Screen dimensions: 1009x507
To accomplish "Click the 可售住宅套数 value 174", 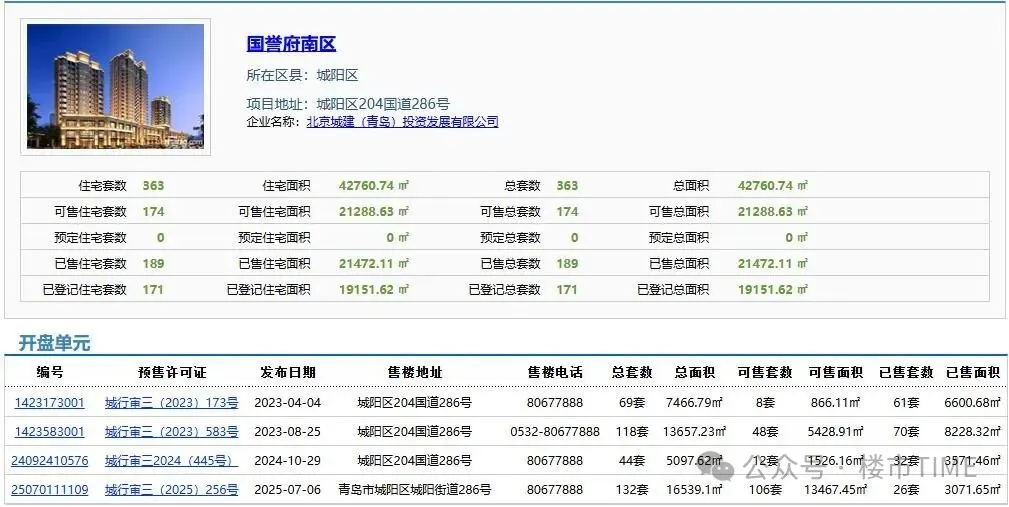I will (153, 212).
